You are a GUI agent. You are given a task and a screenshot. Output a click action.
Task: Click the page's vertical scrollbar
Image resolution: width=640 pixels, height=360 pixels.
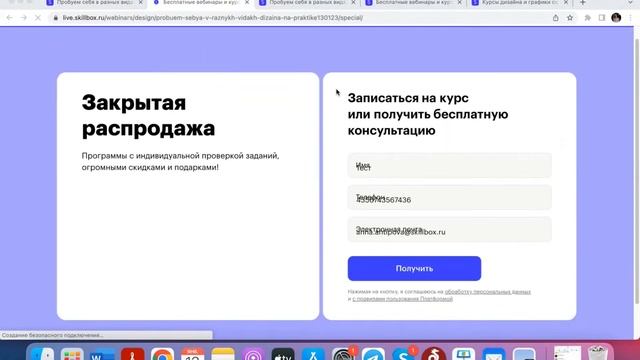[636, 171]
